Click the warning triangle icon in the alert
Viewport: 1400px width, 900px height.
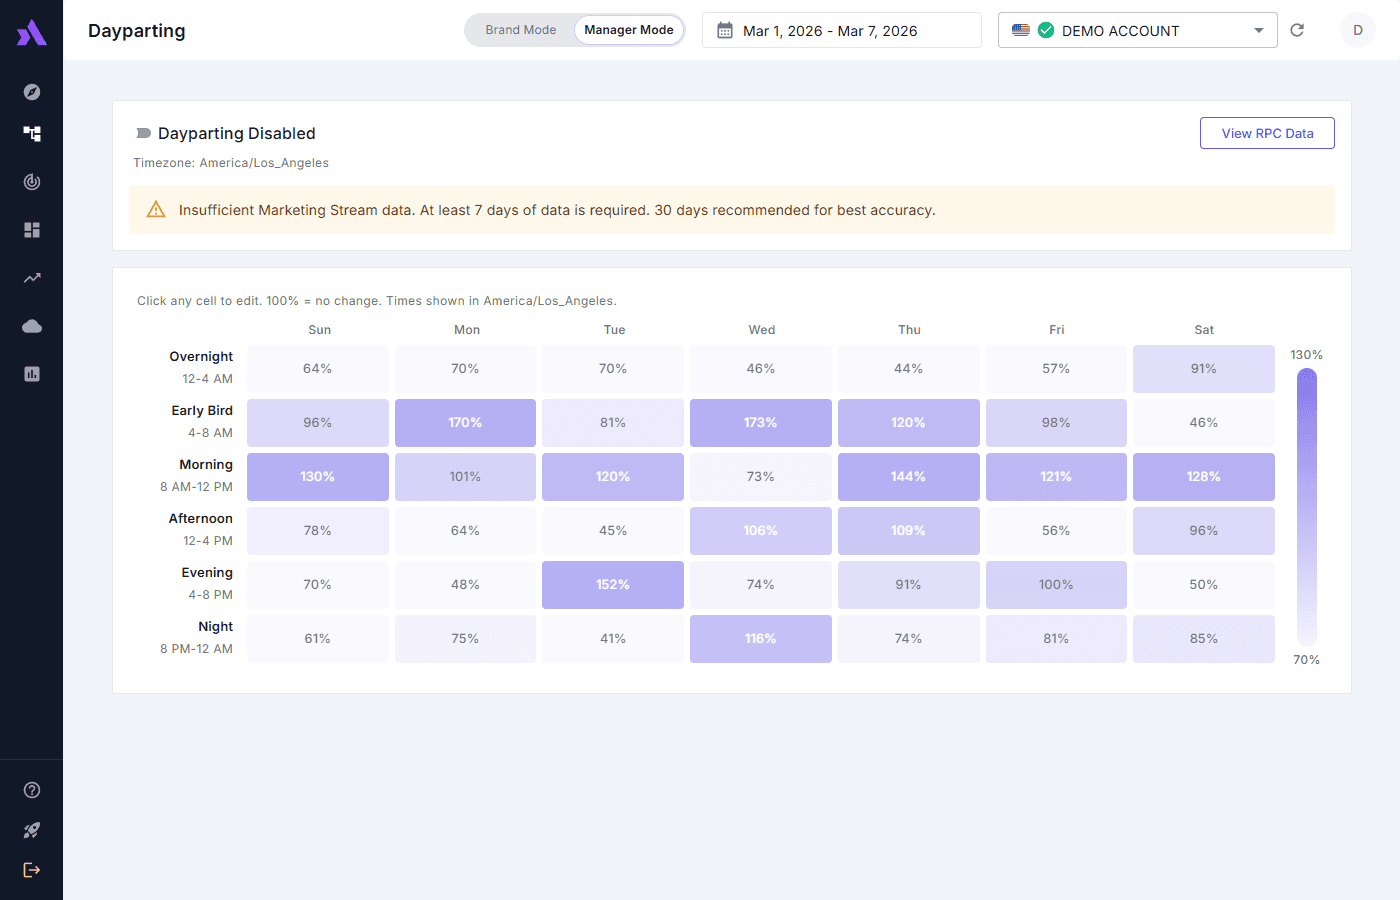pyautogui.click(x=156, y=209)
